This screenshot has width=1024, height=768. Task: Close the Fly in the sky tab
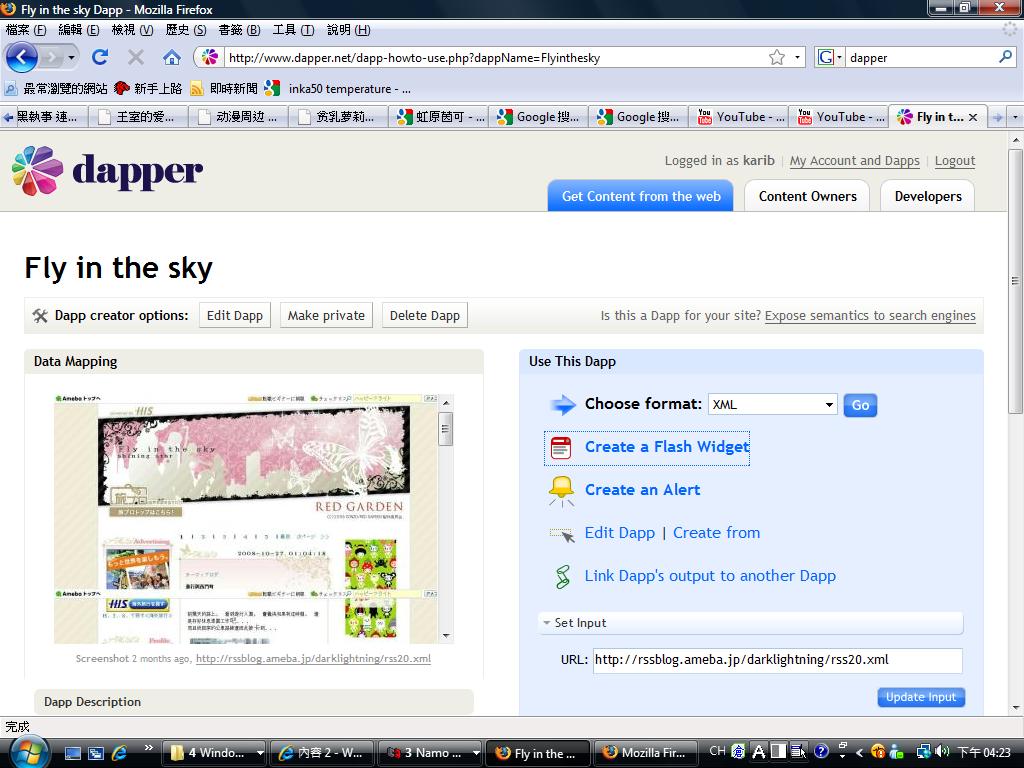pyautogui.click(x=973, y=117)
